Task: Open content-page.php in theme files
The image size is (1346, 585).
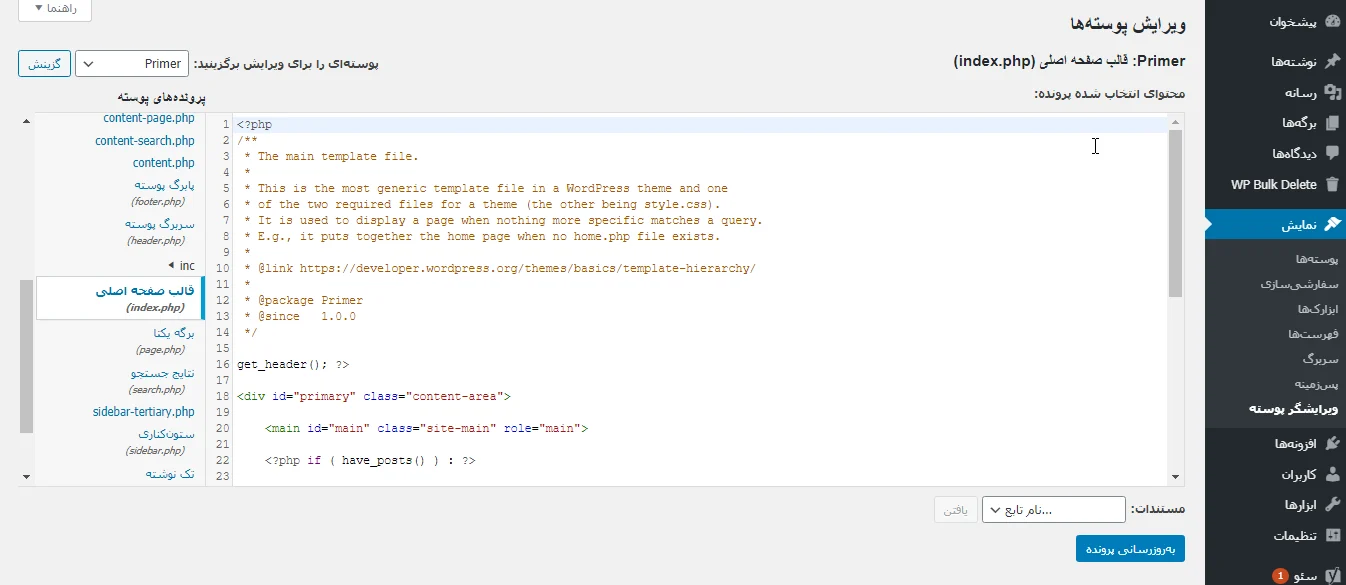Action: 149,118
